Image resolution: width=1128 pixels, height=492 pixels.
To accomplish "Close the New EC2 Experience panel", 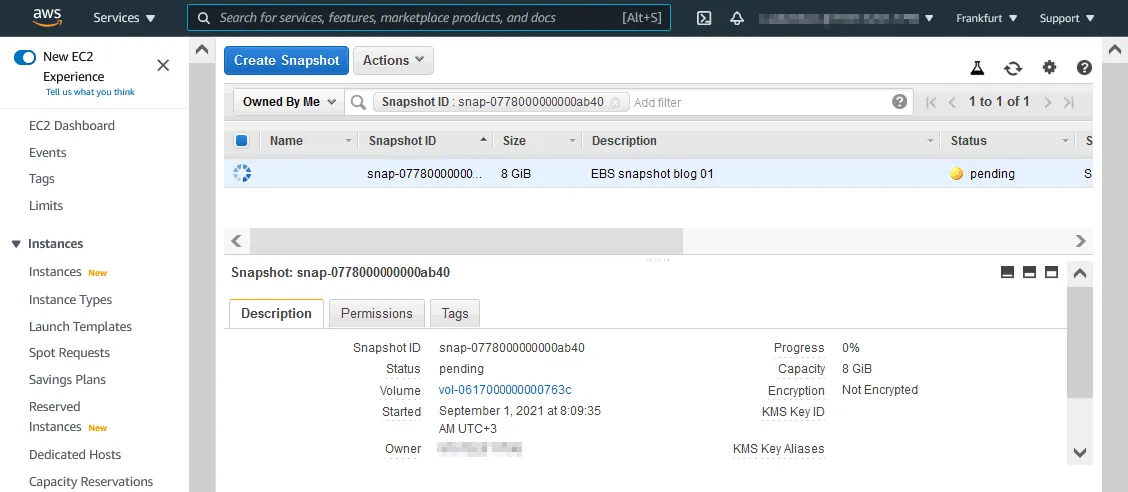I will [163, 65].
